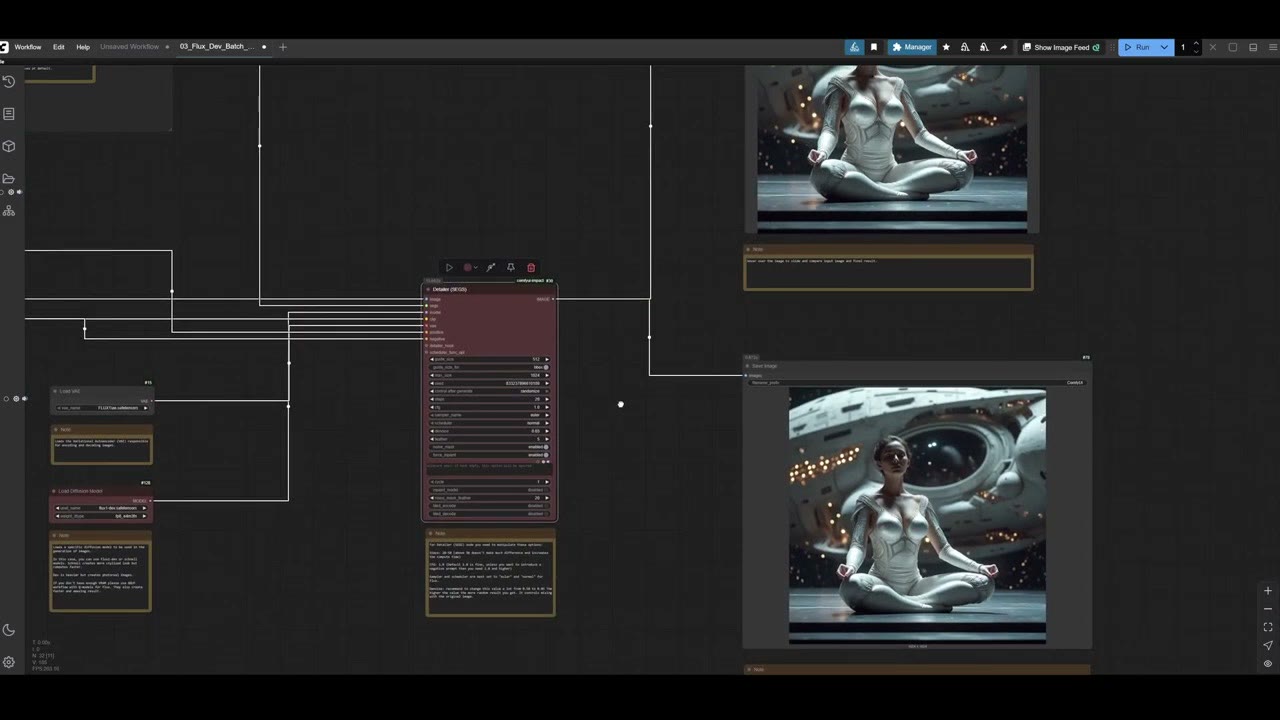Image resolution: width=1280 pixels, height=720 pixels.
Task: Open the Run button dropdown arrow
Action: (x=1164, y=47)
